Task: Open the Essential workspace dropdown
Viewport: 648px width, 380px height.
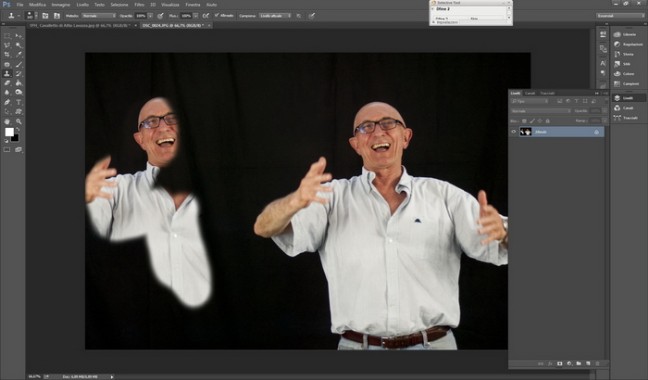Action: [620, 16]
